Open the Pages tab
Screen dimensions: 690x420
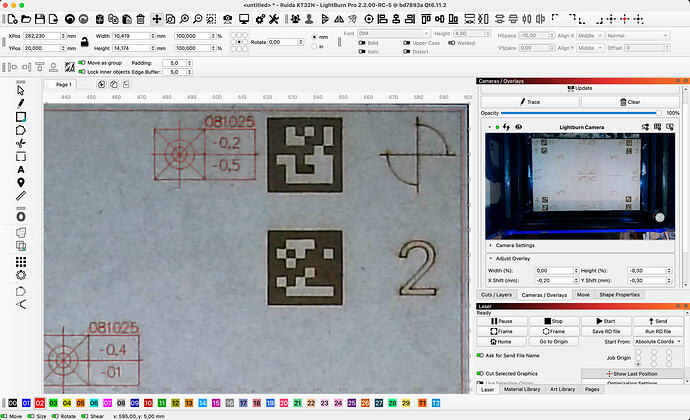pos(592,389)
